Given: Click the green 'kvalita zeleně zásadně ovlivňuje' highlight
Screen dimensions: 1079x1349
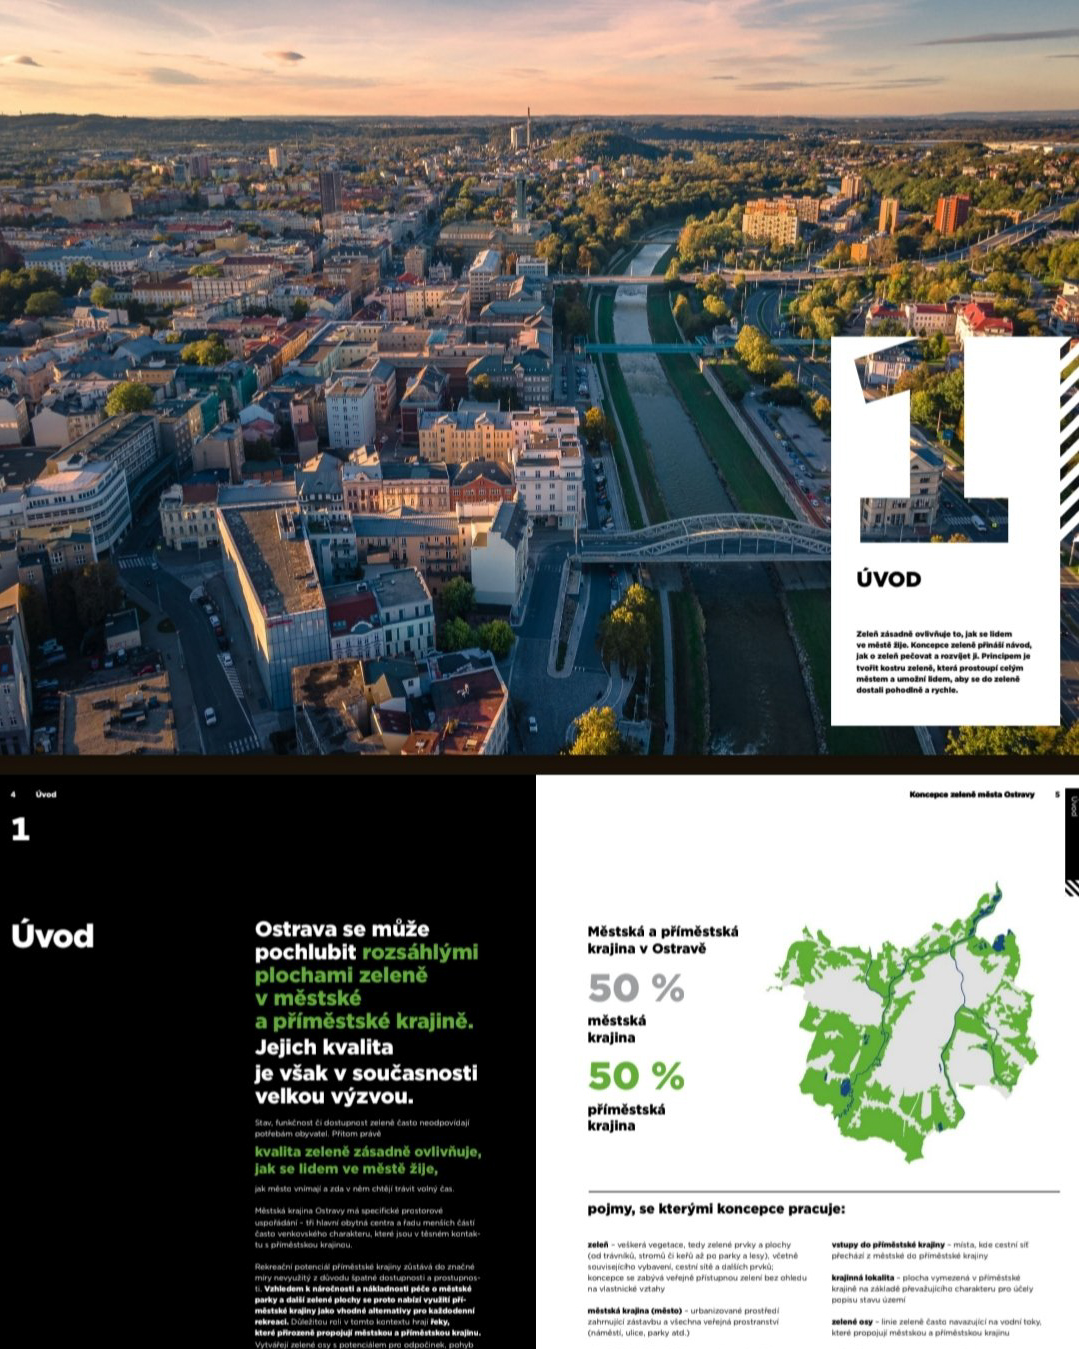Looking at the screenshot, I should tap(367, 1159).
